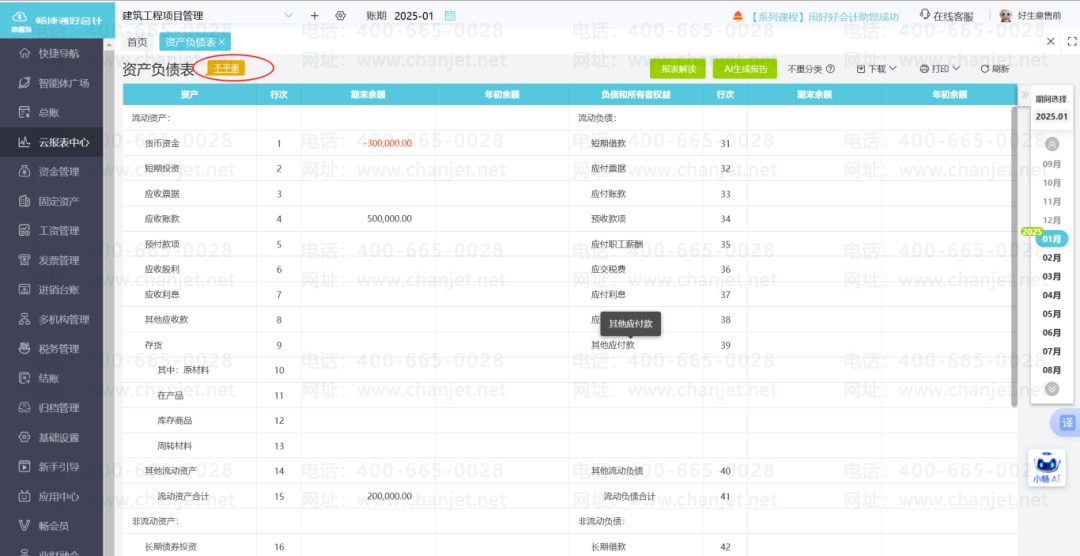Select period 12月

point(1052,220)
